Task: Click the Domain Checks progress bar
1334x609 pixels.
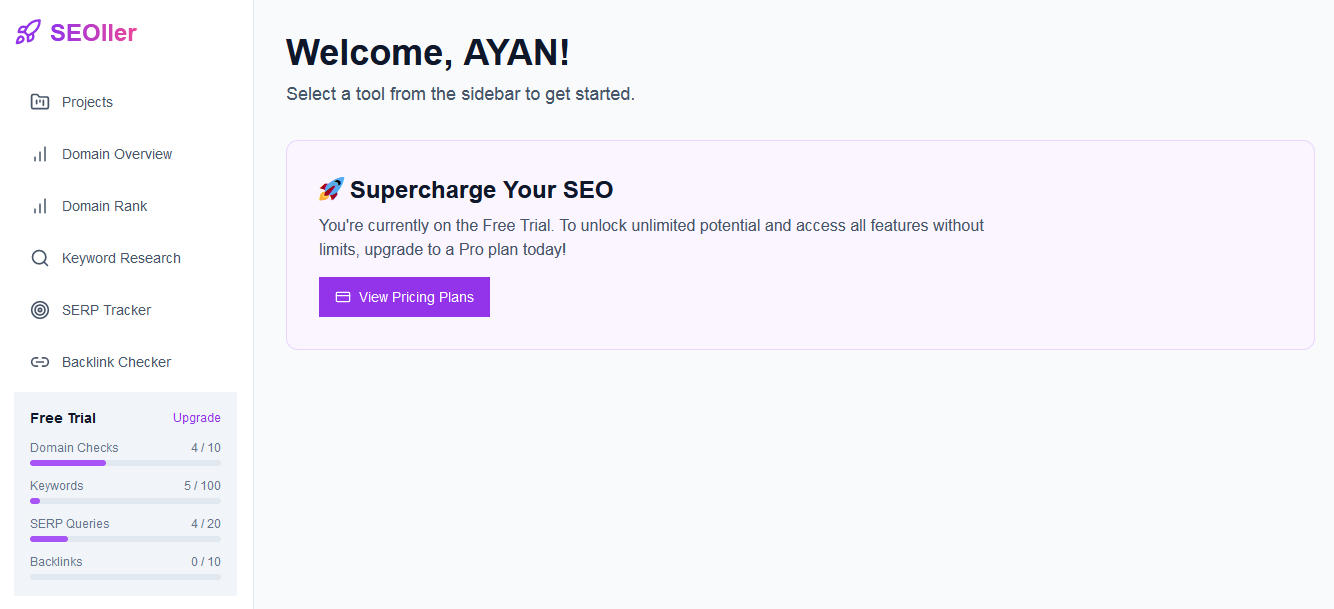Action: [125, 463]
